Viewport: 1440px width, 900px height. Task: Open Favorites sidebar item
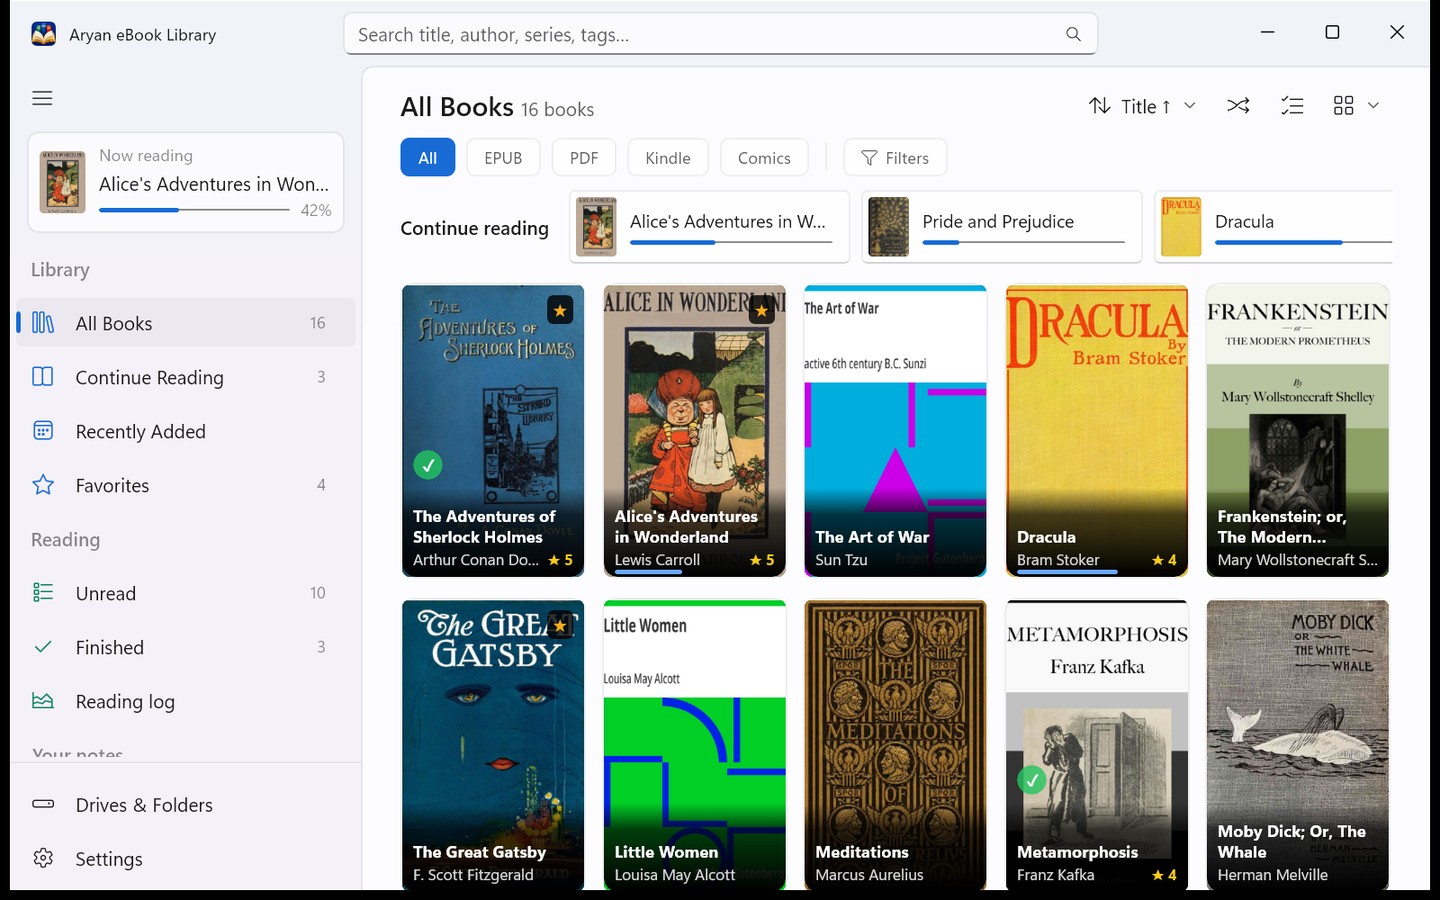(x=186, y=485)
